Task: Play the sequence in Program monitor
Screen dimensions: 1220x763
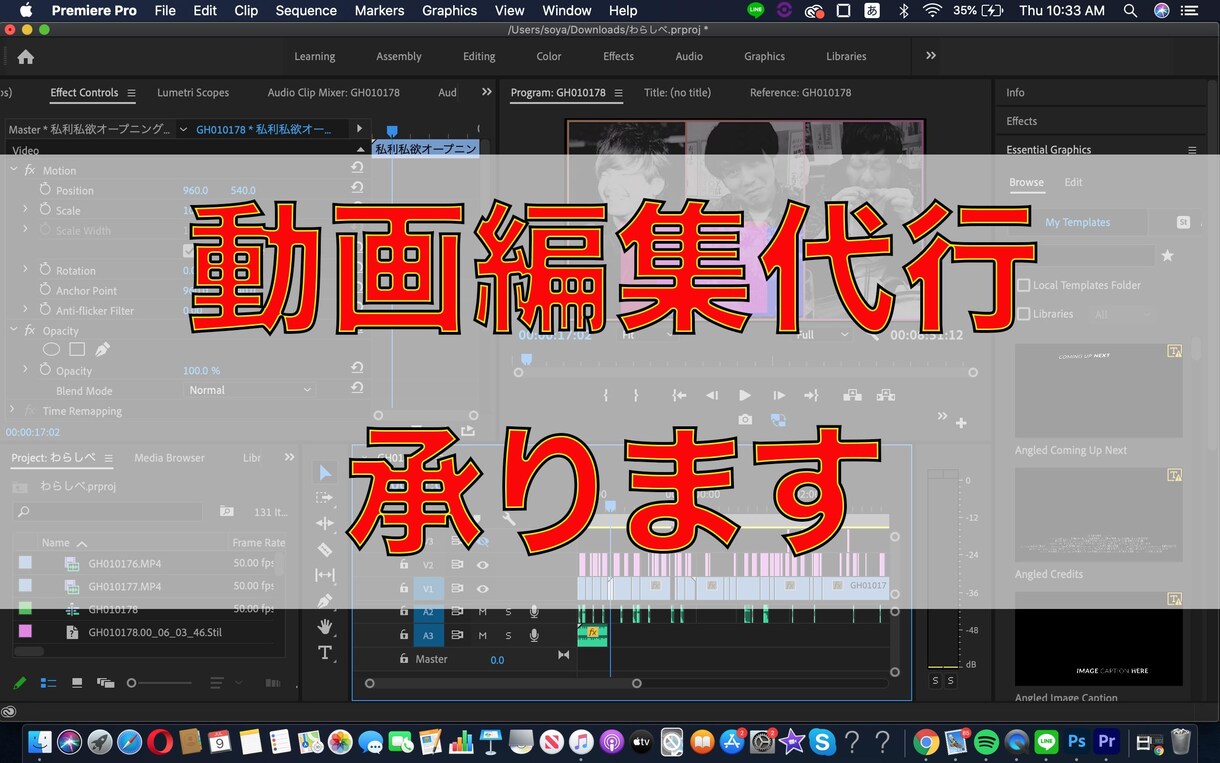Action: pyautogui.click(x=744, y=395)
